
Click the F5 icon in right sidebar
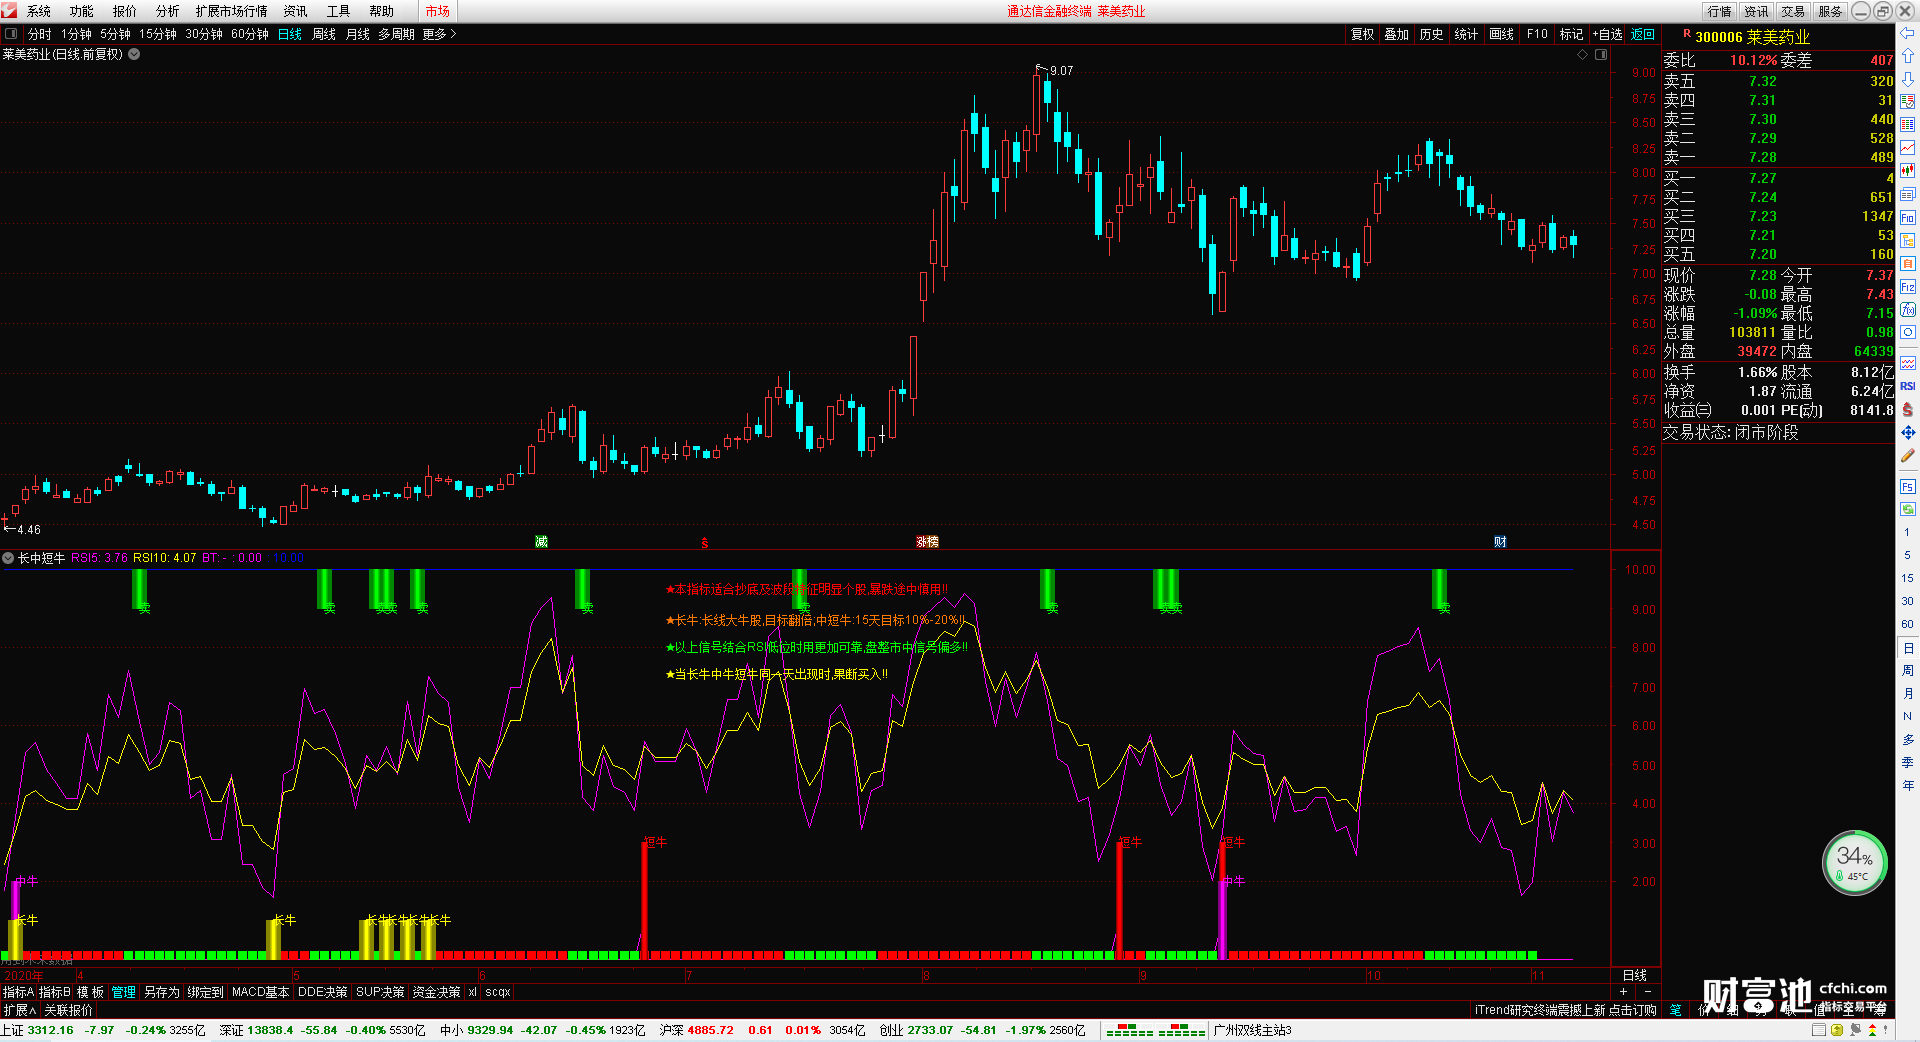coord(1908,487)
